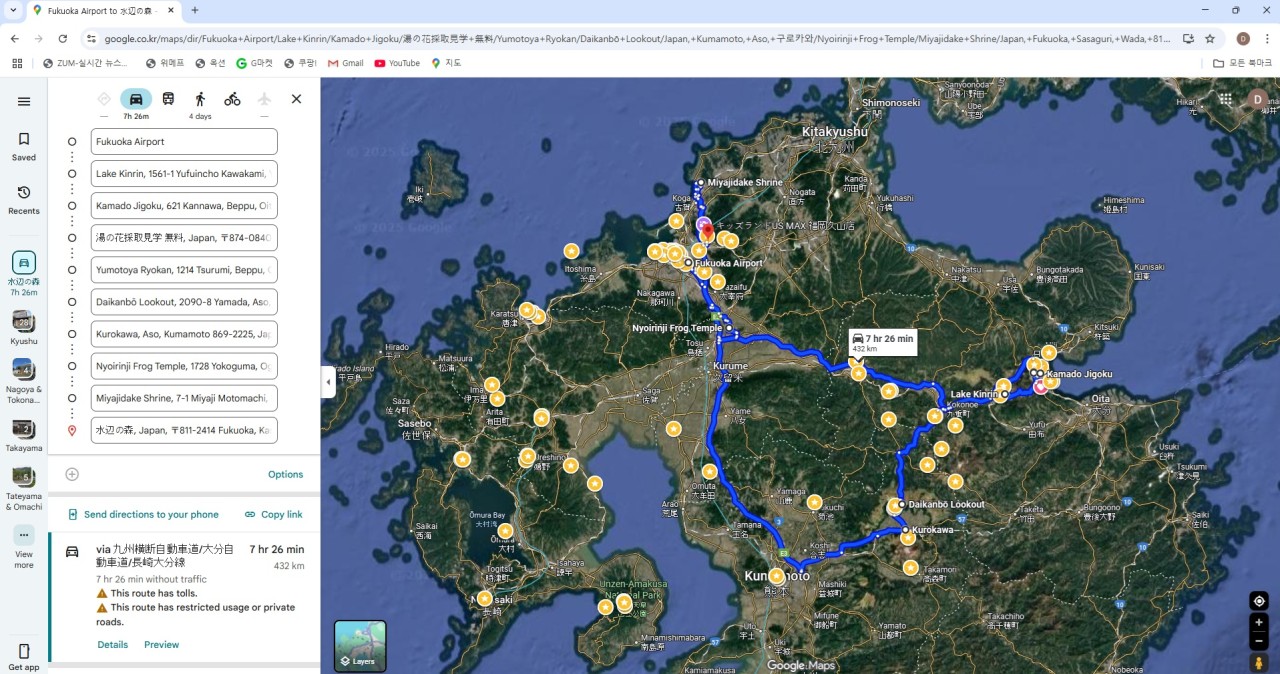Select the Walking travel mode icon
This screenshot has width=1280, height=674.
tap(200, 99)
